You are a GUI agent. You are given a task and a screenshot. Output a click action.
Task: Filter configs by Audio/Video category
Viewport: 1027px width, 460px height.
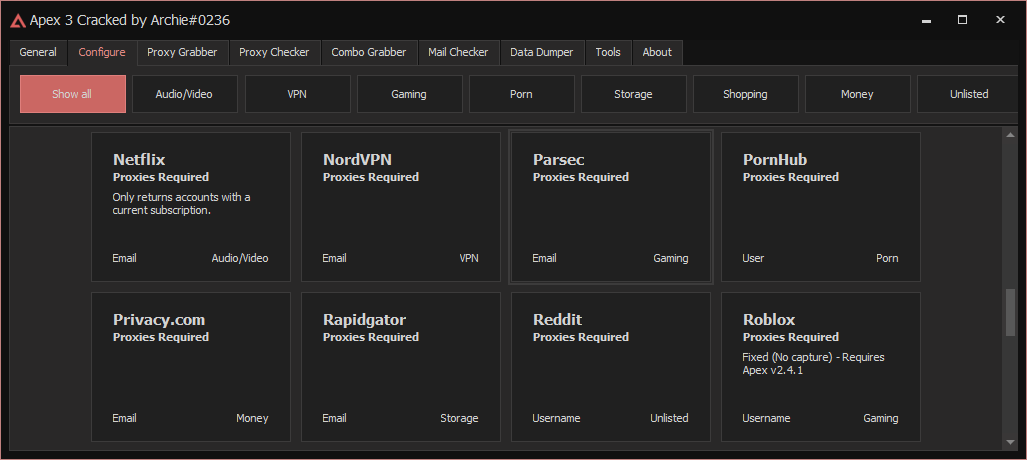(184, 94)
